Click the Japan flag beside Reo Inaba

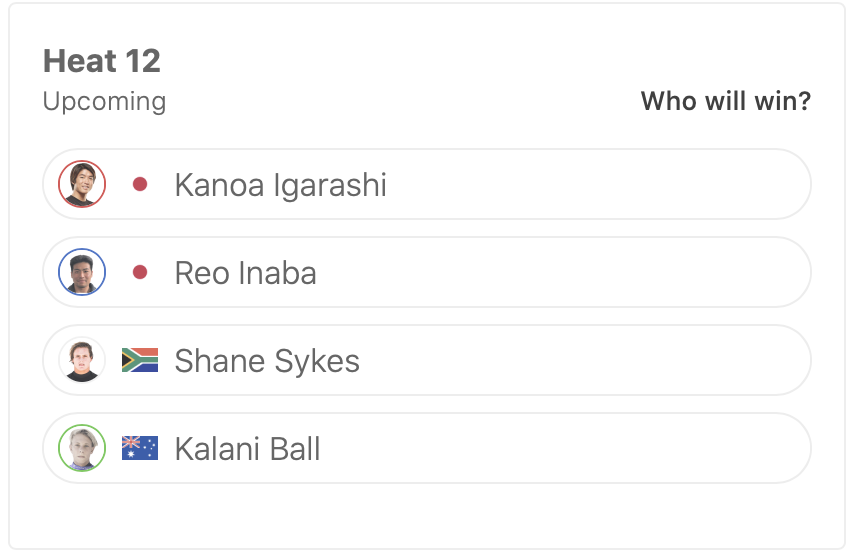pos(140,272)
